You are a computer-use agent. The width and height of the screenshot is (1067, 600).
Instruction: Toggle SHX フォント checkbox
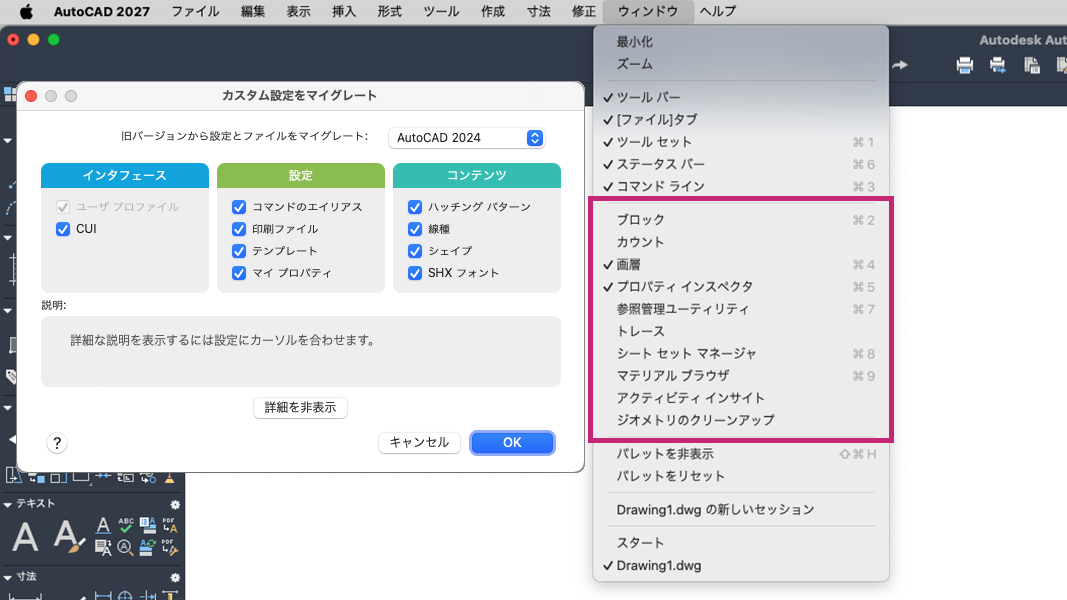click(x=415, y=273)
